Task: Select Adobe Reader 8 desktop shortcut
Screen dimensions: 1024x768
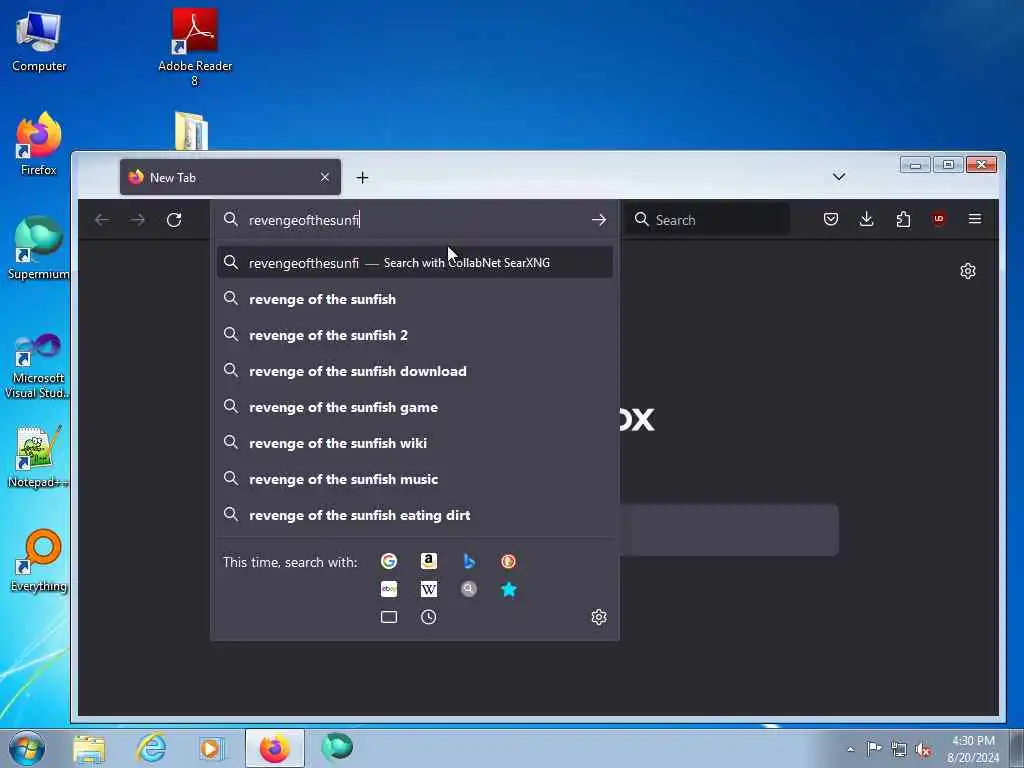Action: (195, 47)
